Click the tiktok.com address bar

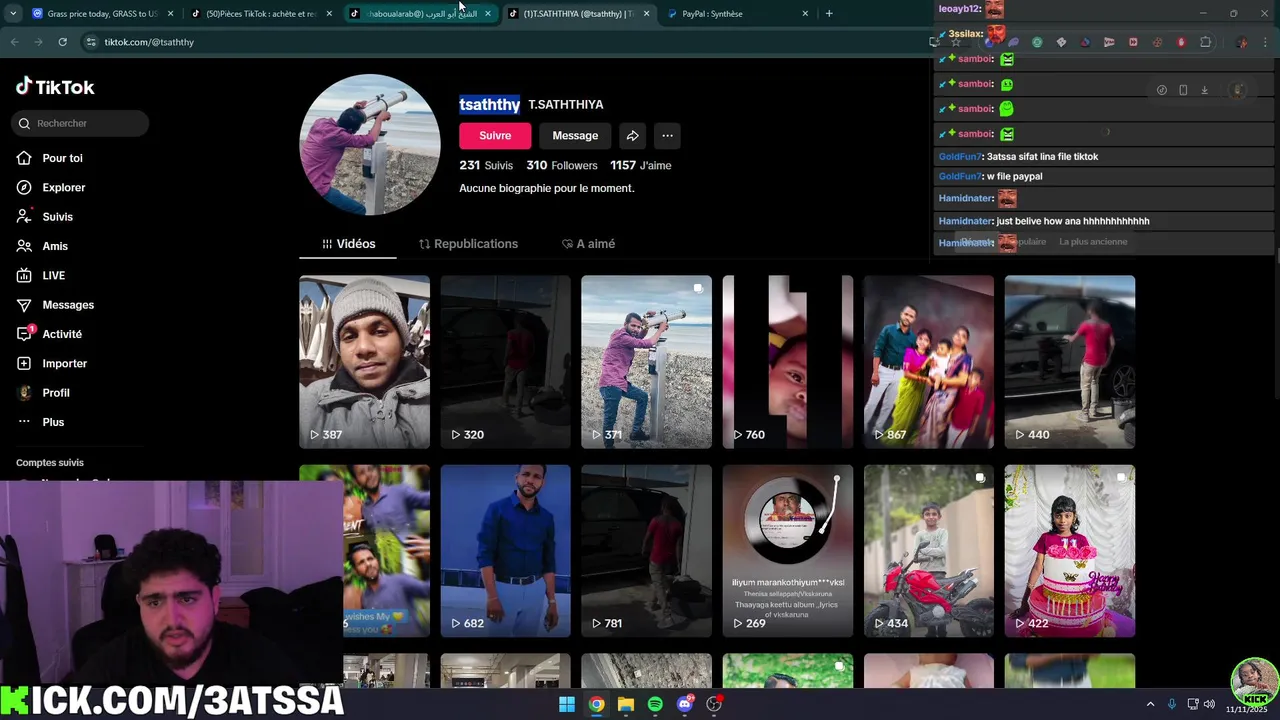click(x=500, y=42)
